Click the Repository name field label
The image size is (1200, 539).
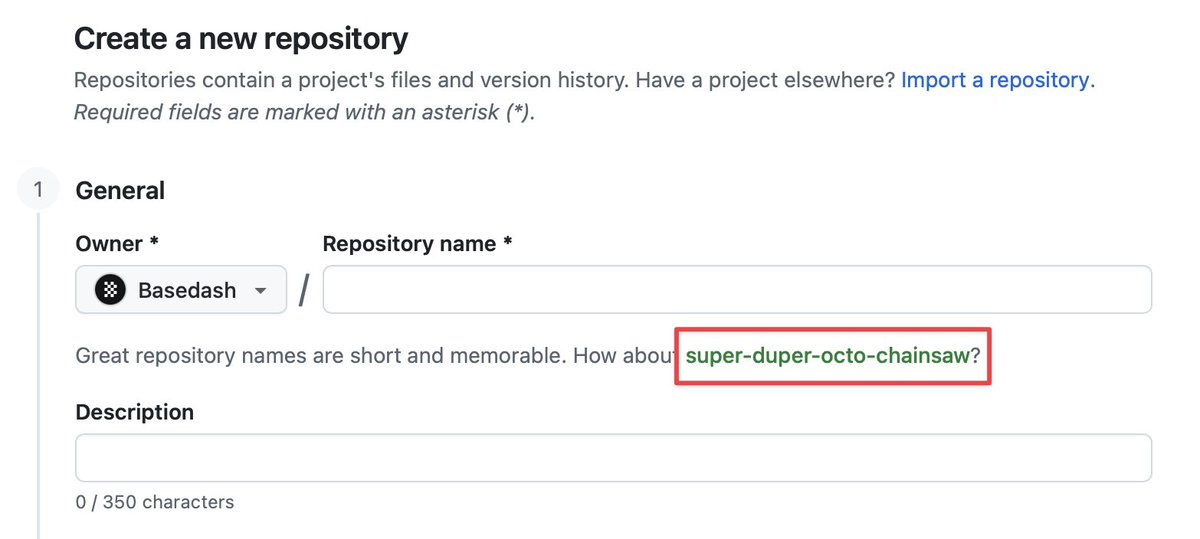click(417, 244)
